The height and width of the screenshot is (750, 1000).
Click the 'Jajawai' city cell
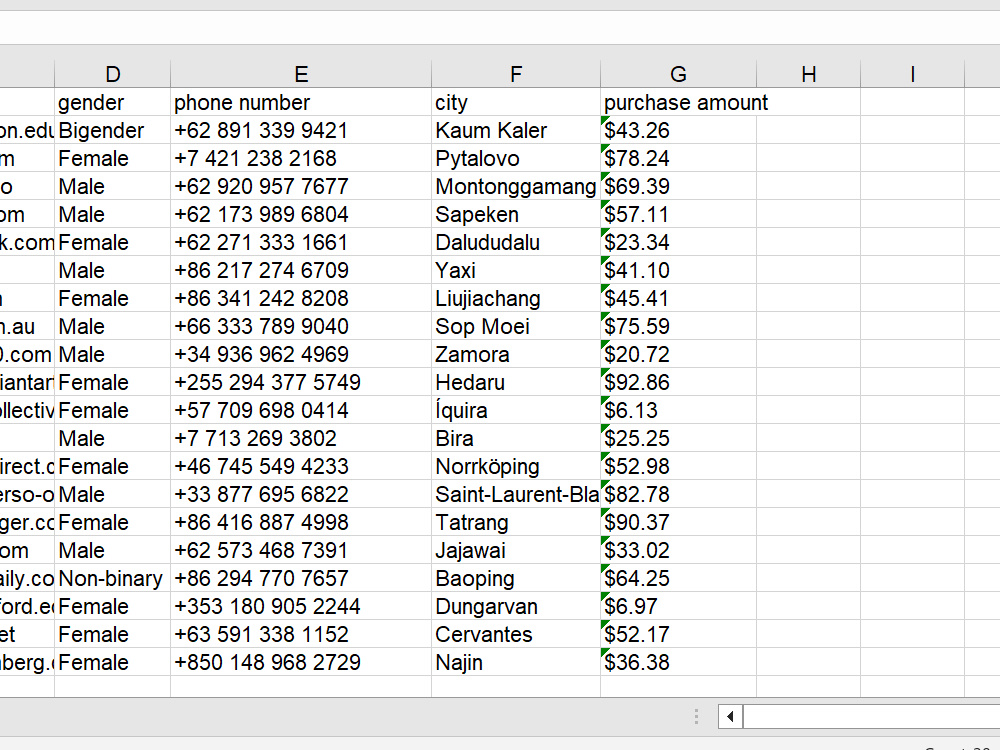point(516,550)
